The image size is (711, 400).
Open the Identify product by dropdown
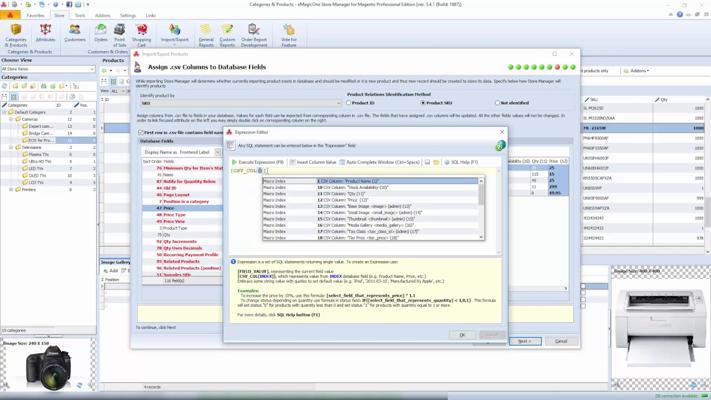(x=240, y=103)
